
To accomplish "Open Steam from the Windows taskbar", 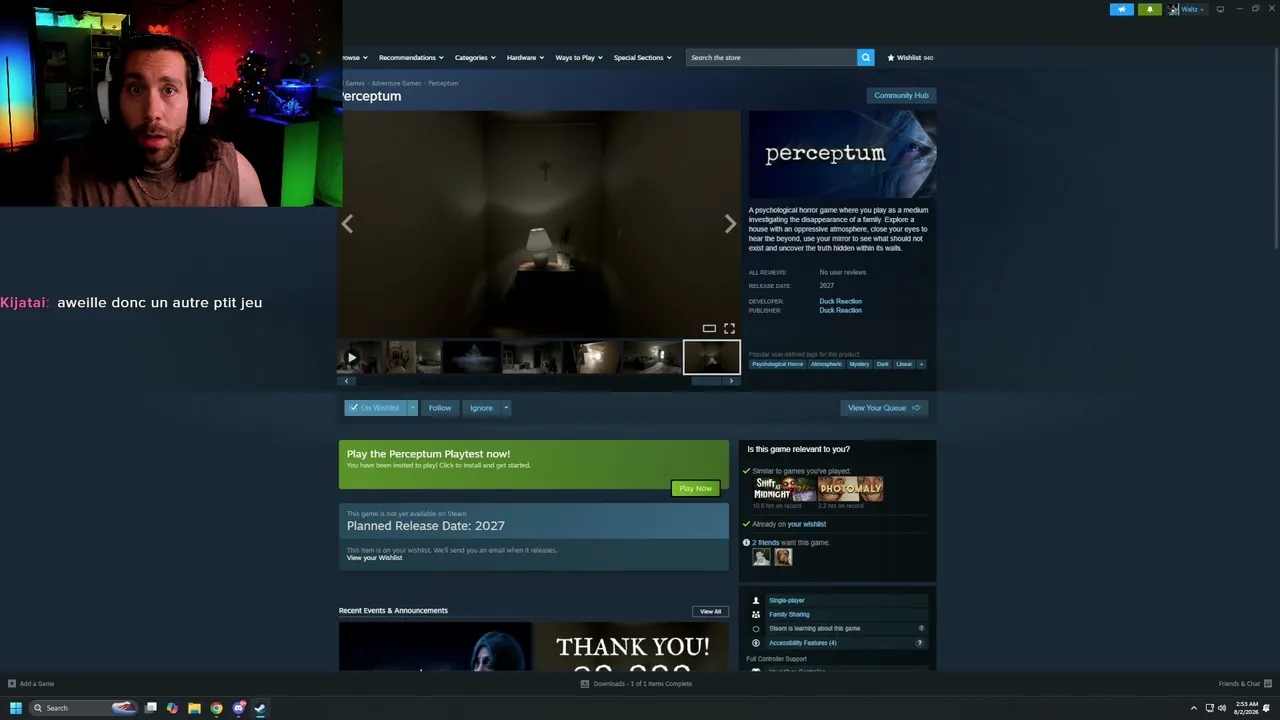I will pos(260,708).
